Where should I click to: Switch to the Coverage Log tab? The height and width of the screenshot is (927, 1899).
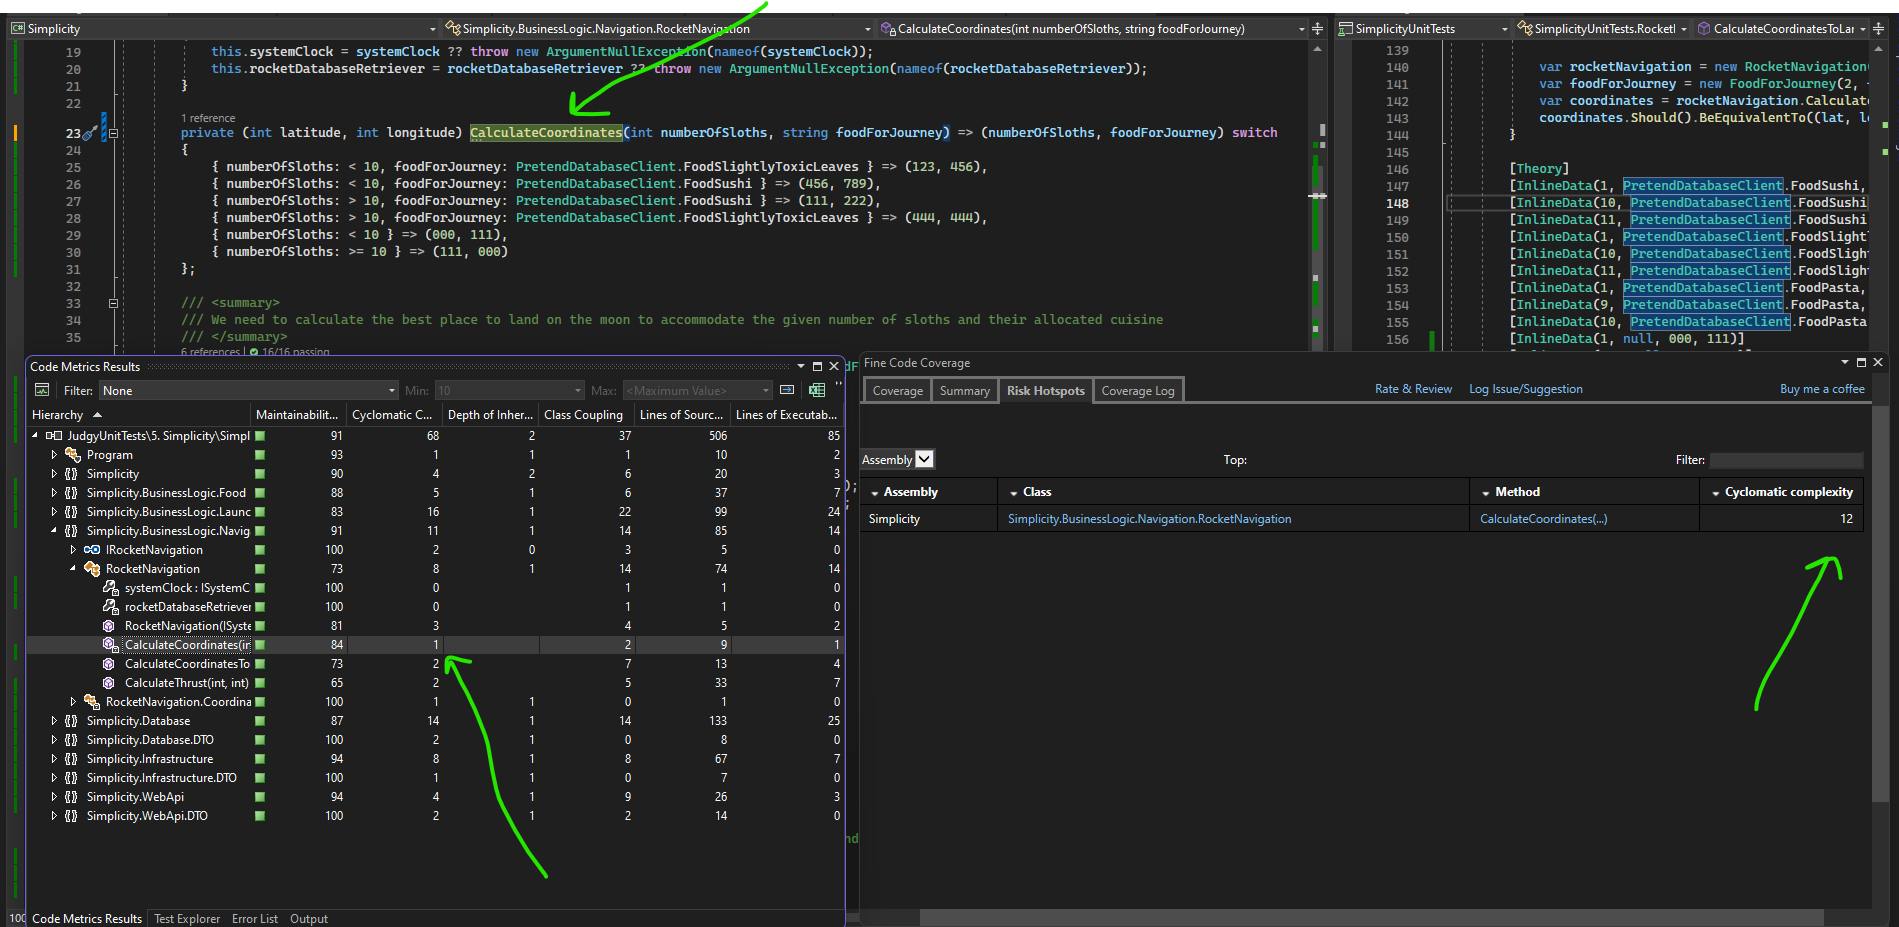(1138, 390)
